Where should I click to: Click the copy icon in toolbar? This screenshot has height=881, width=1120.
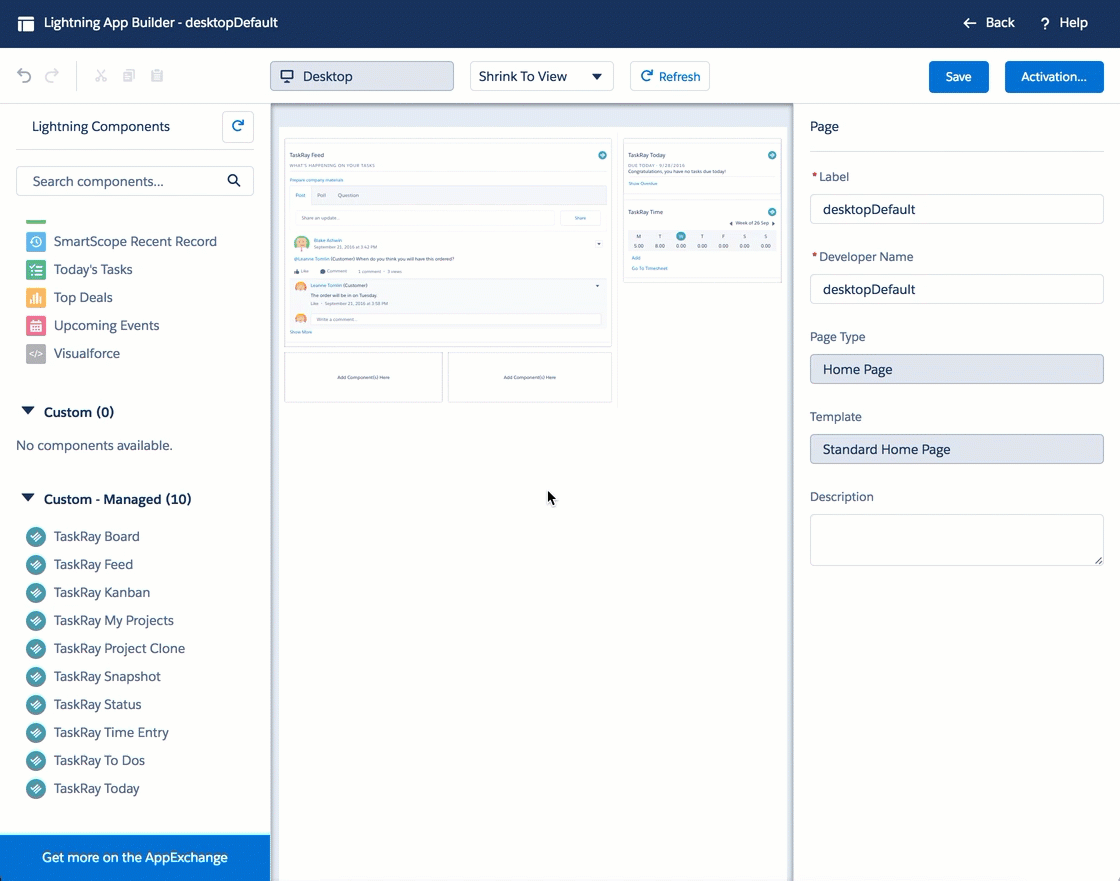click(x=129, y=76)
